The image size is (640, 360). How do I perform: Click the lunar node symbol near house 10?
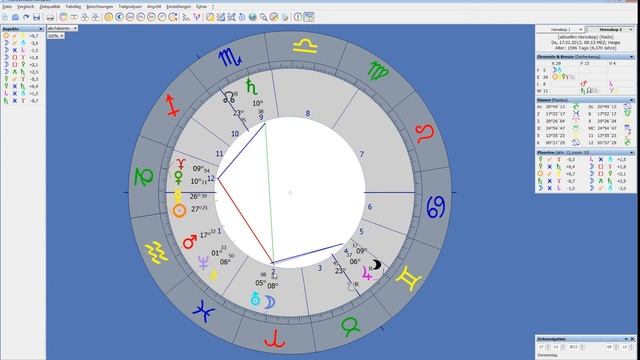[229, 98]
